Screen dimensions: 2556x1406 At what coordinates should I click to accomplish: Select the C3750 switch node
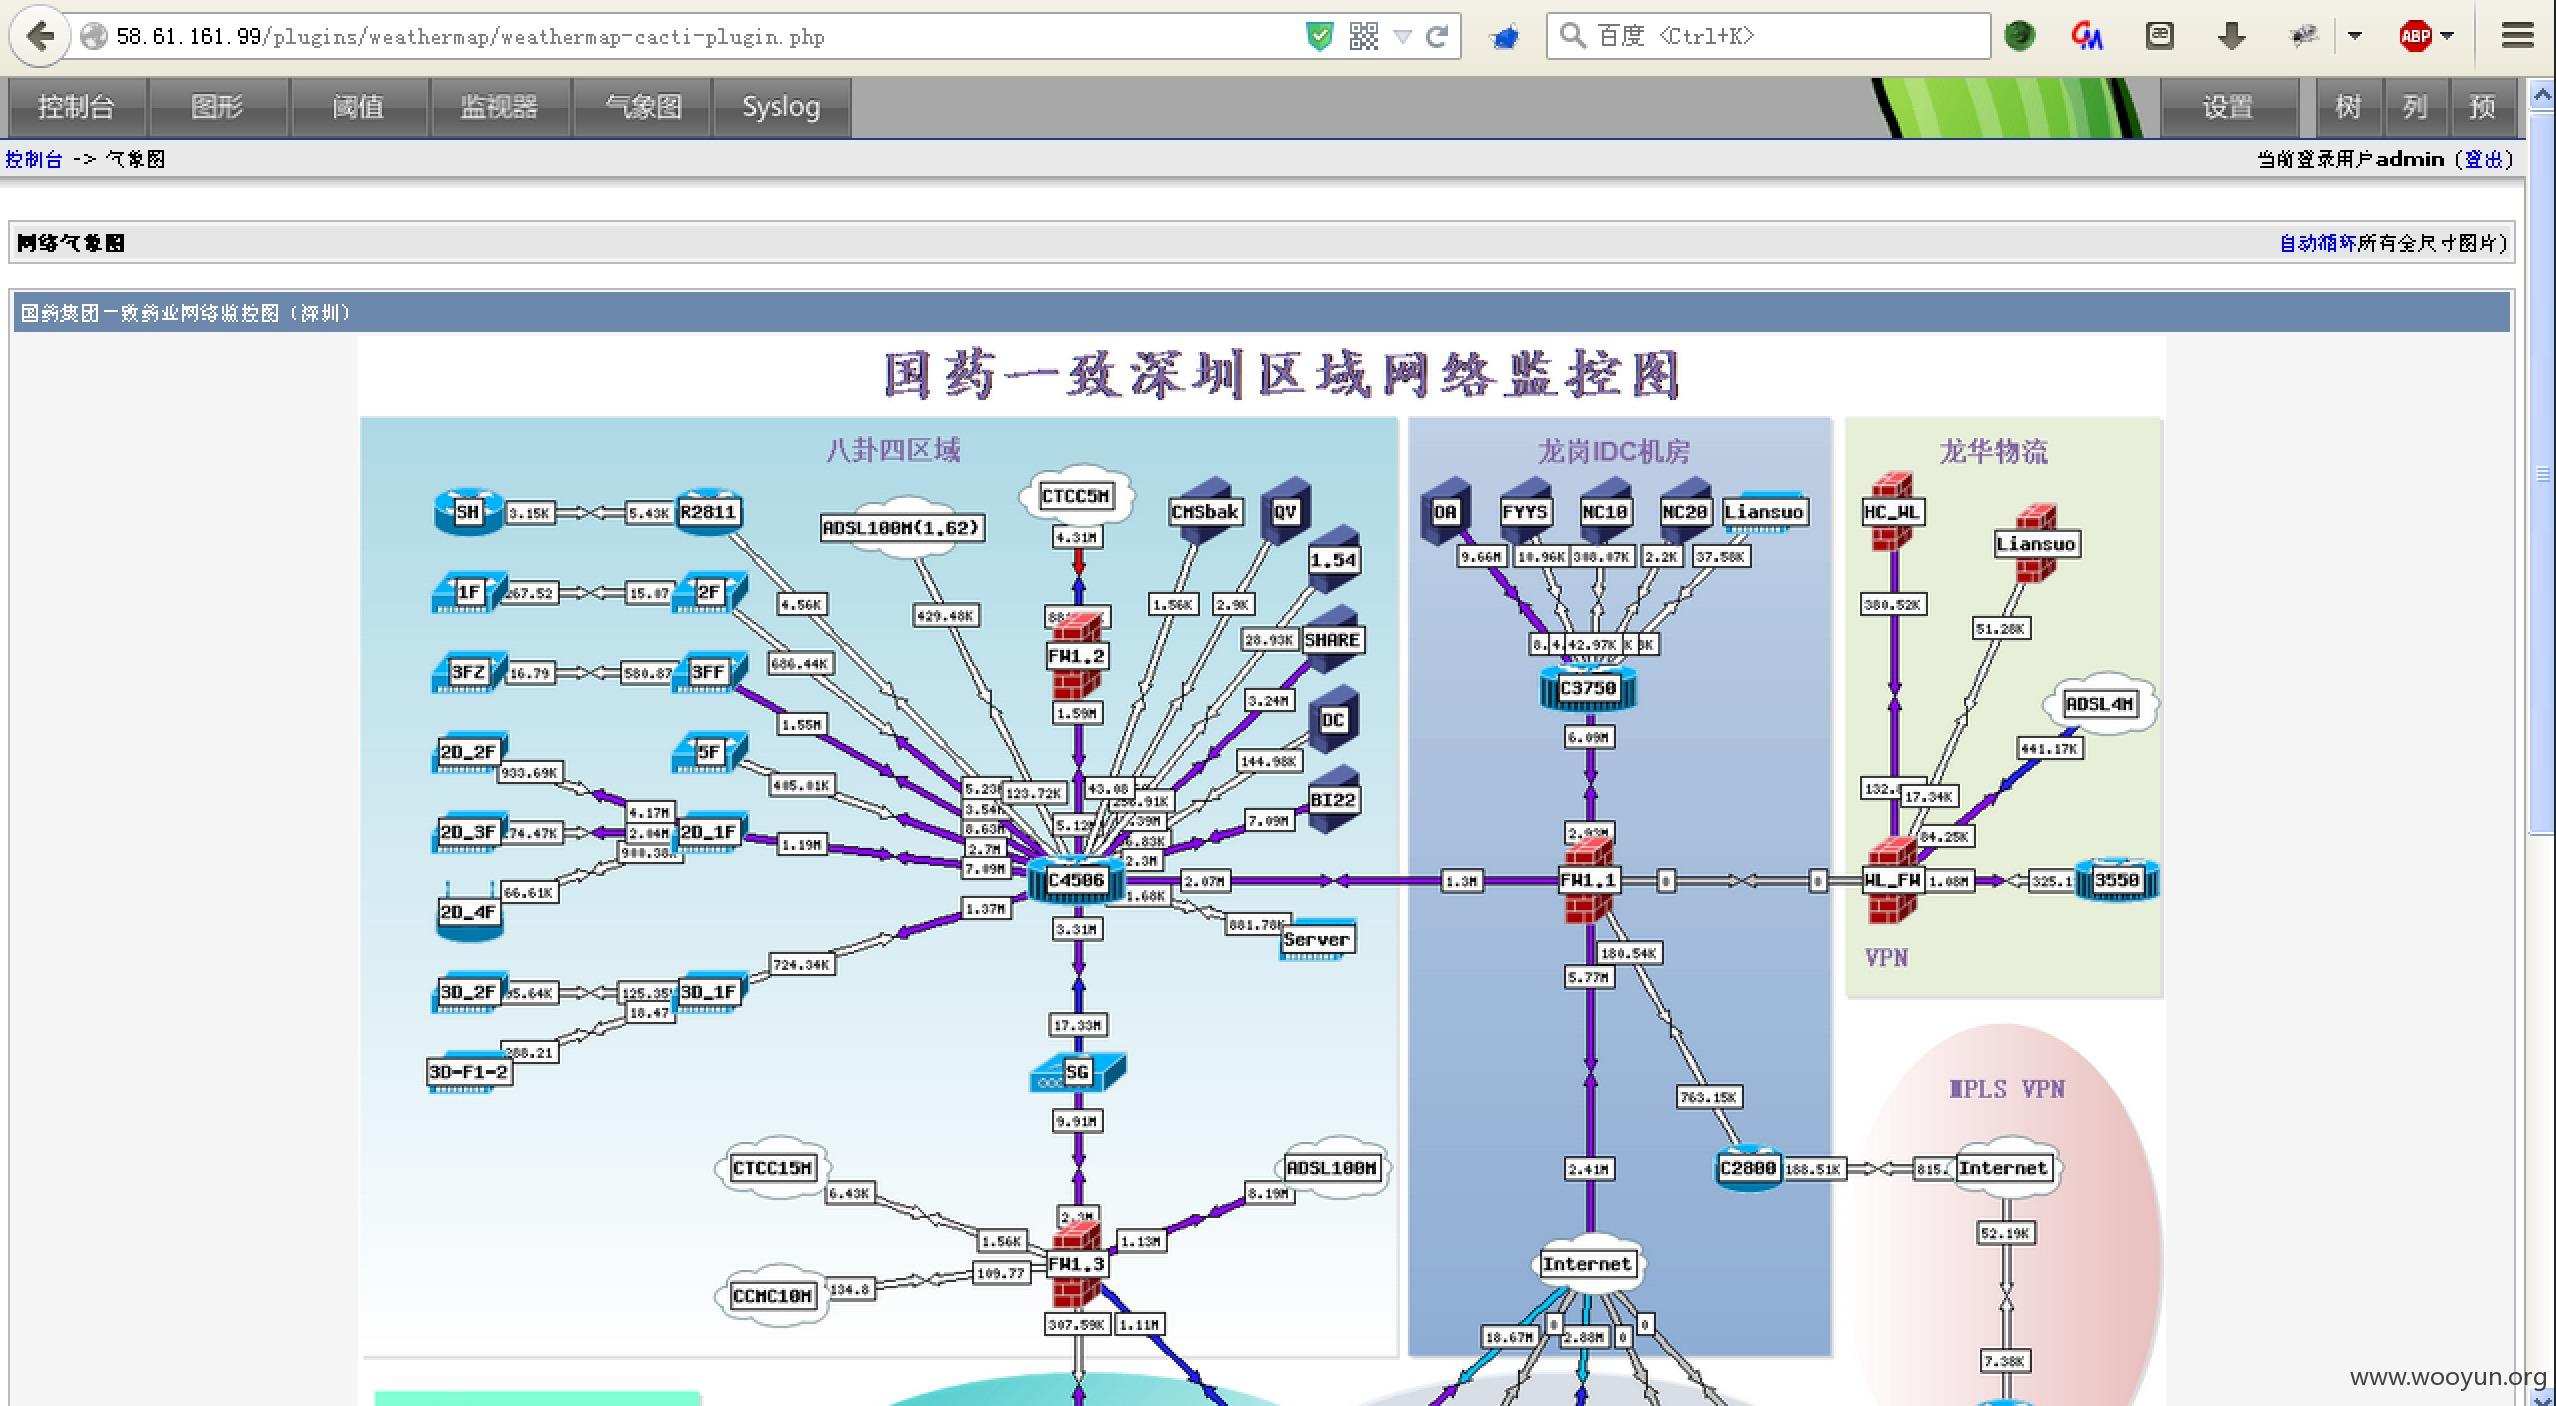point(1588,688)
